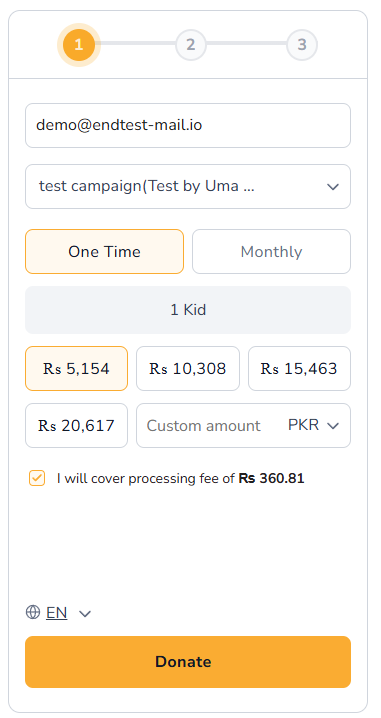This screenshot has width=381, height=718.
Task: Click the globe language icon
Action: point(33,612)
